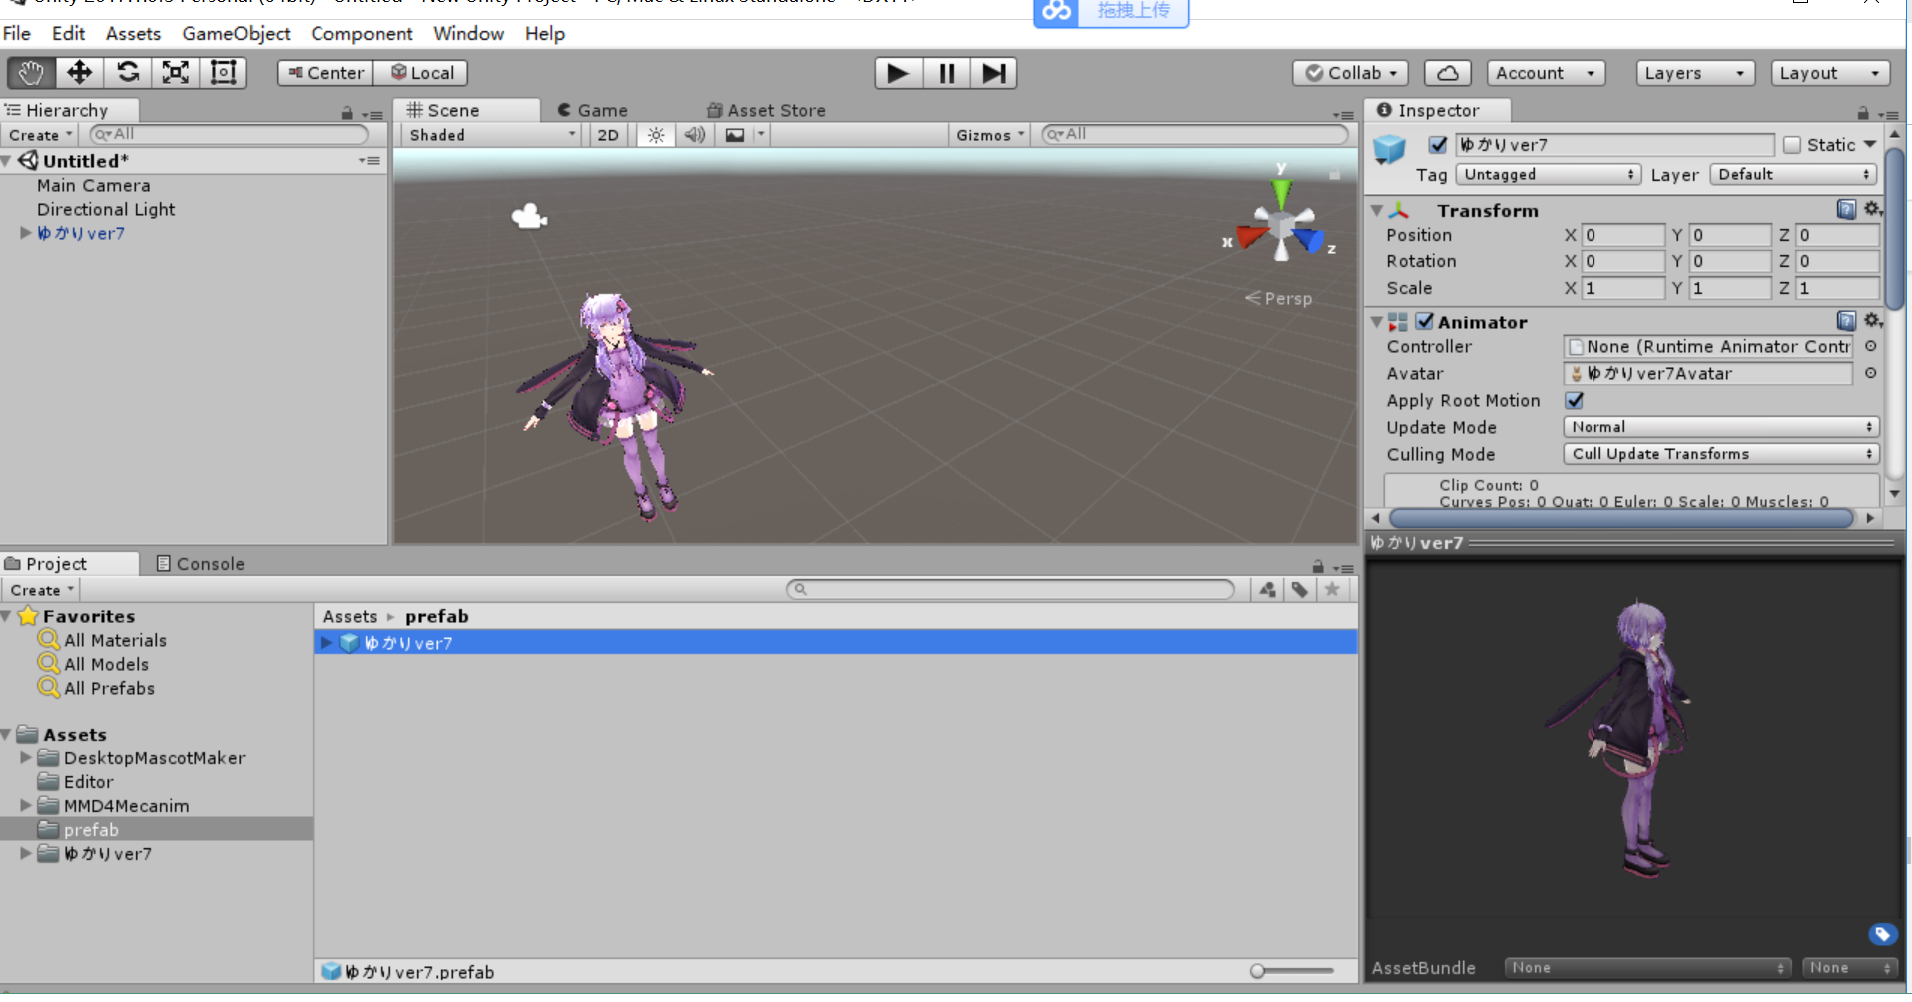Screen dimensions: 1912x1002
Task: Click the Inspector lock icon
Action: pyautogui.click(x=1862, y=113)
